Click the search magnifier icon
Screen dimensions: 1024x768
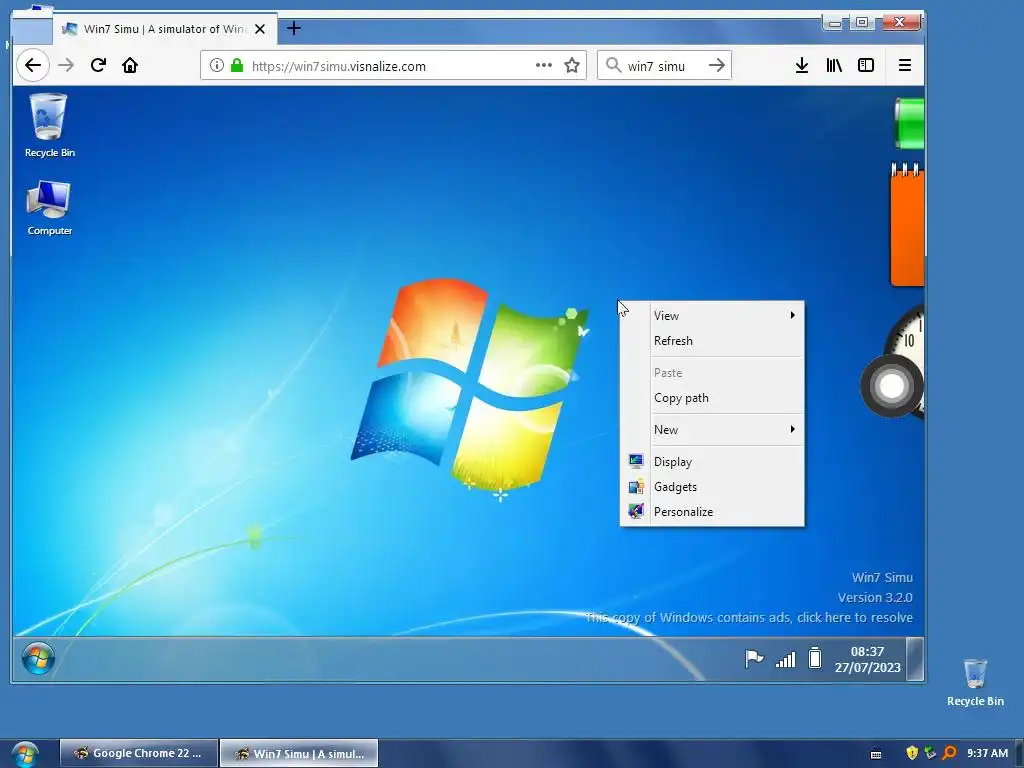point(613,65)
